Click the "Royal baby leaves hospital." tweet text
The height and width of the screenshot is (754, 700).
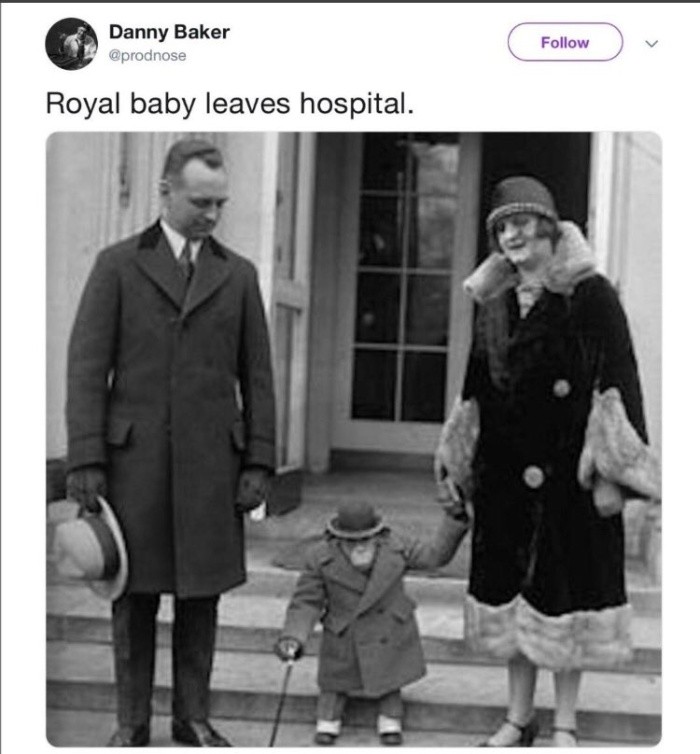(x=229, y=104)
